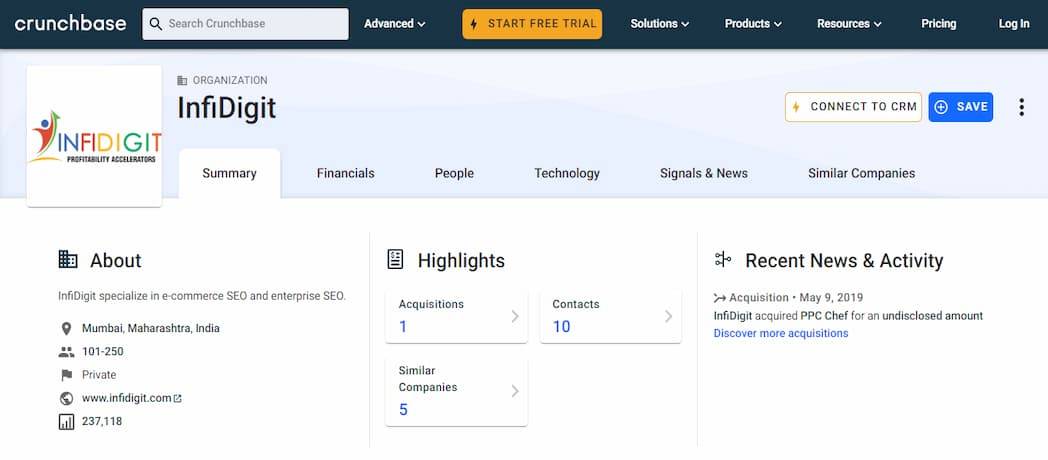The image size is (1048, 460).
Task: Expand the Products menu
Action: [753, 24]
